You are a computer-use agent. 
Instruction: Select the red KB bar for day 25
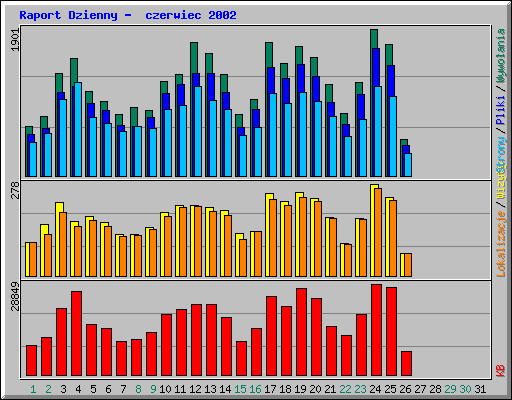pos(391,331)
